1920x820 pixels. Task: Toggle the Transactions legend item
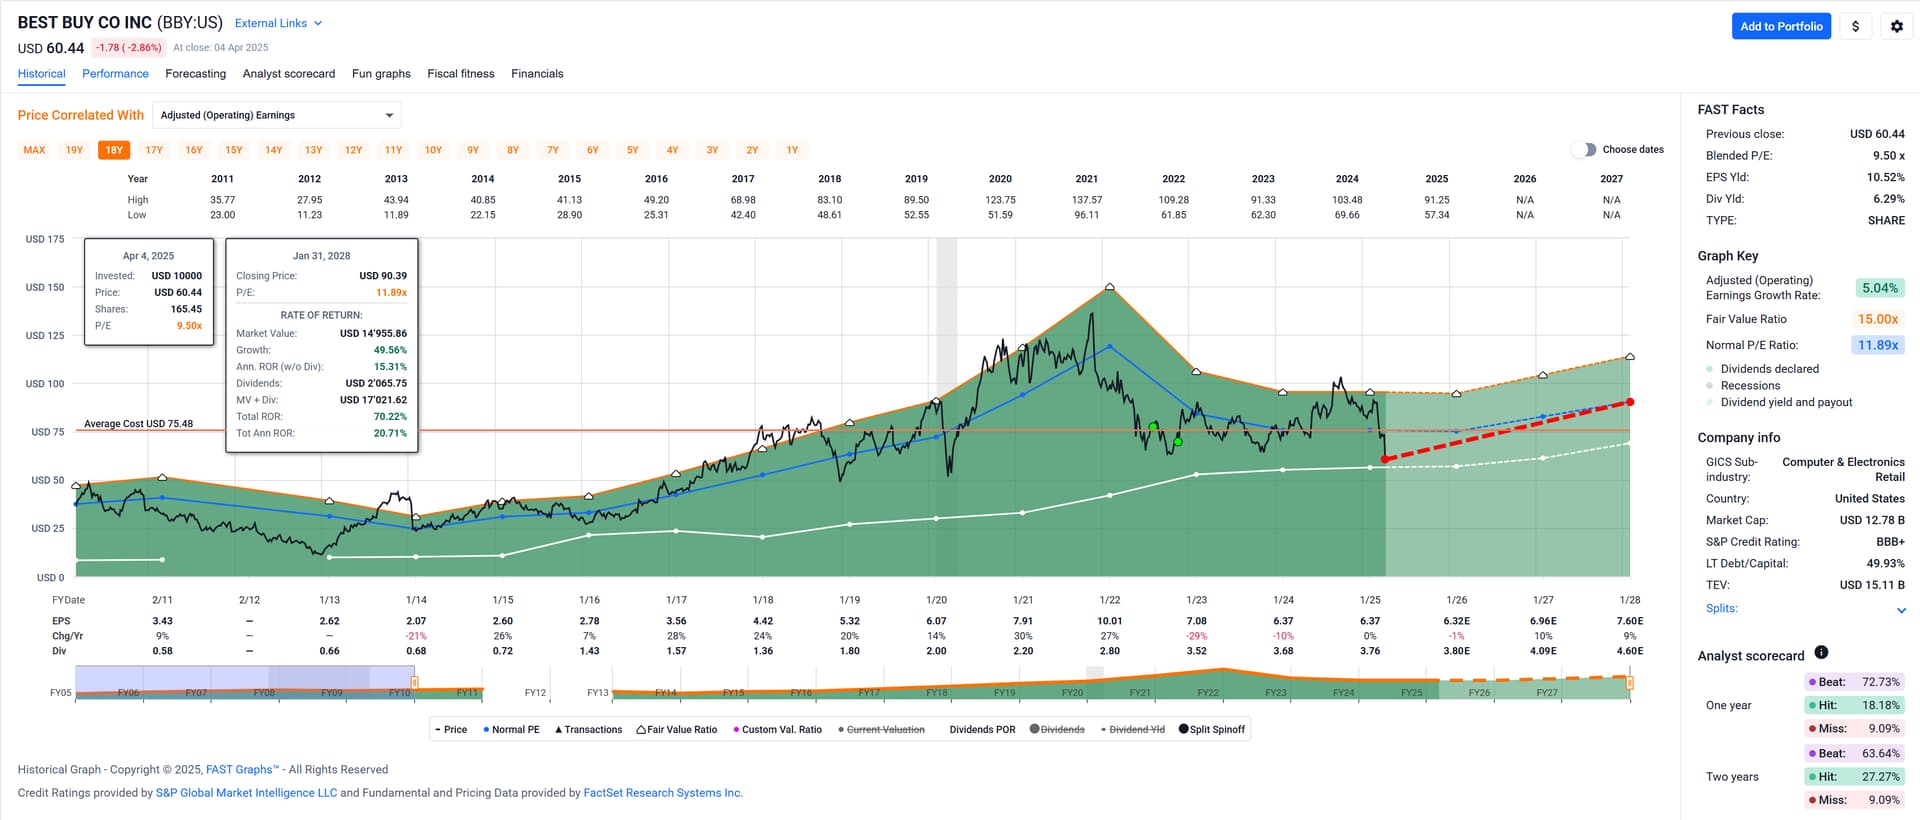point(588,730)
